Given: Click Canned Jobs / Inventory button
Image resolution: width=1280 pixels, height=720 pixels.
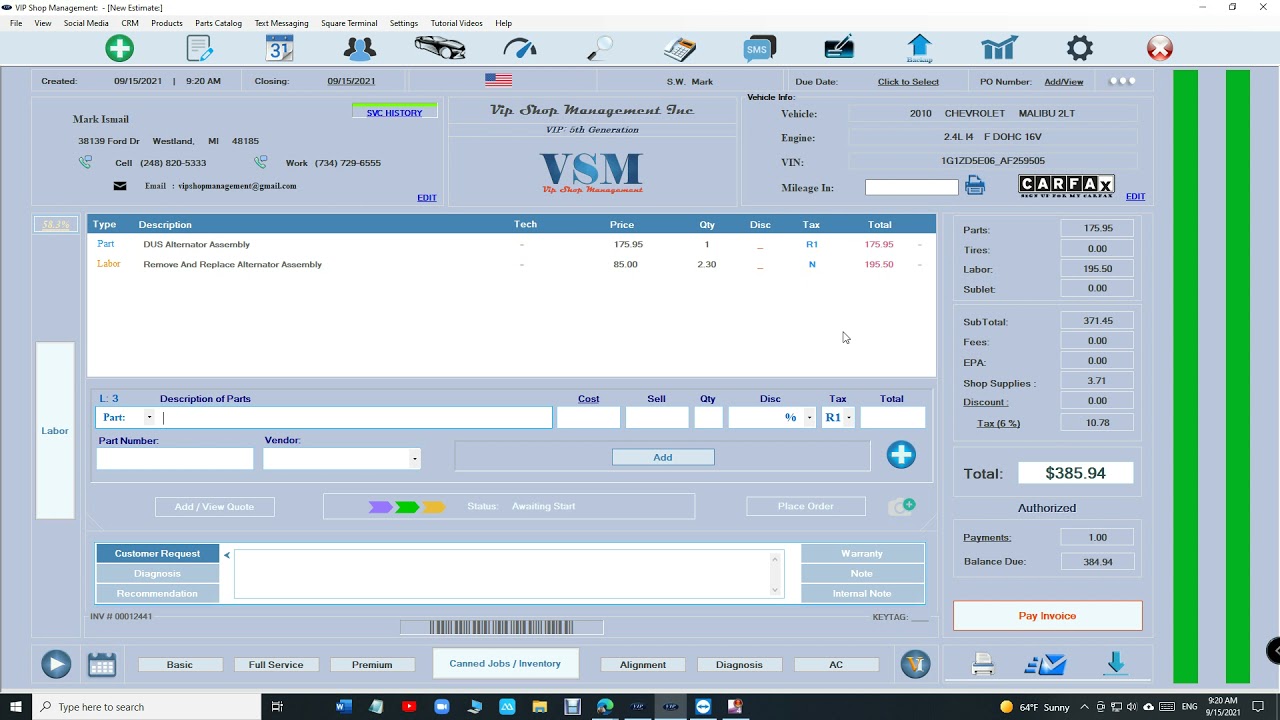Looking at the screenshot, I should (505, 663).
